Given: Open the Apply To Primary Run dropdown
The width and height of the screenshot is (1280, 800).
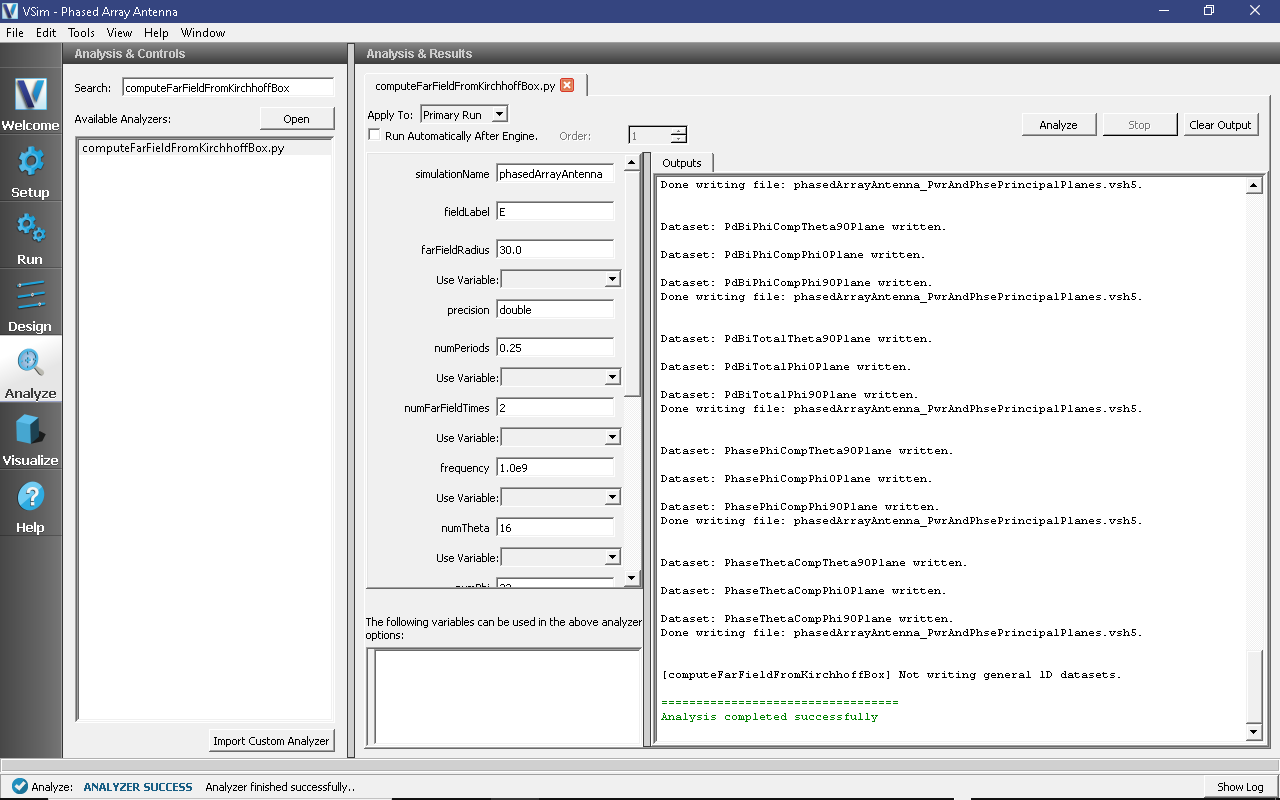Looking at the screenshot, I should 464,115.
